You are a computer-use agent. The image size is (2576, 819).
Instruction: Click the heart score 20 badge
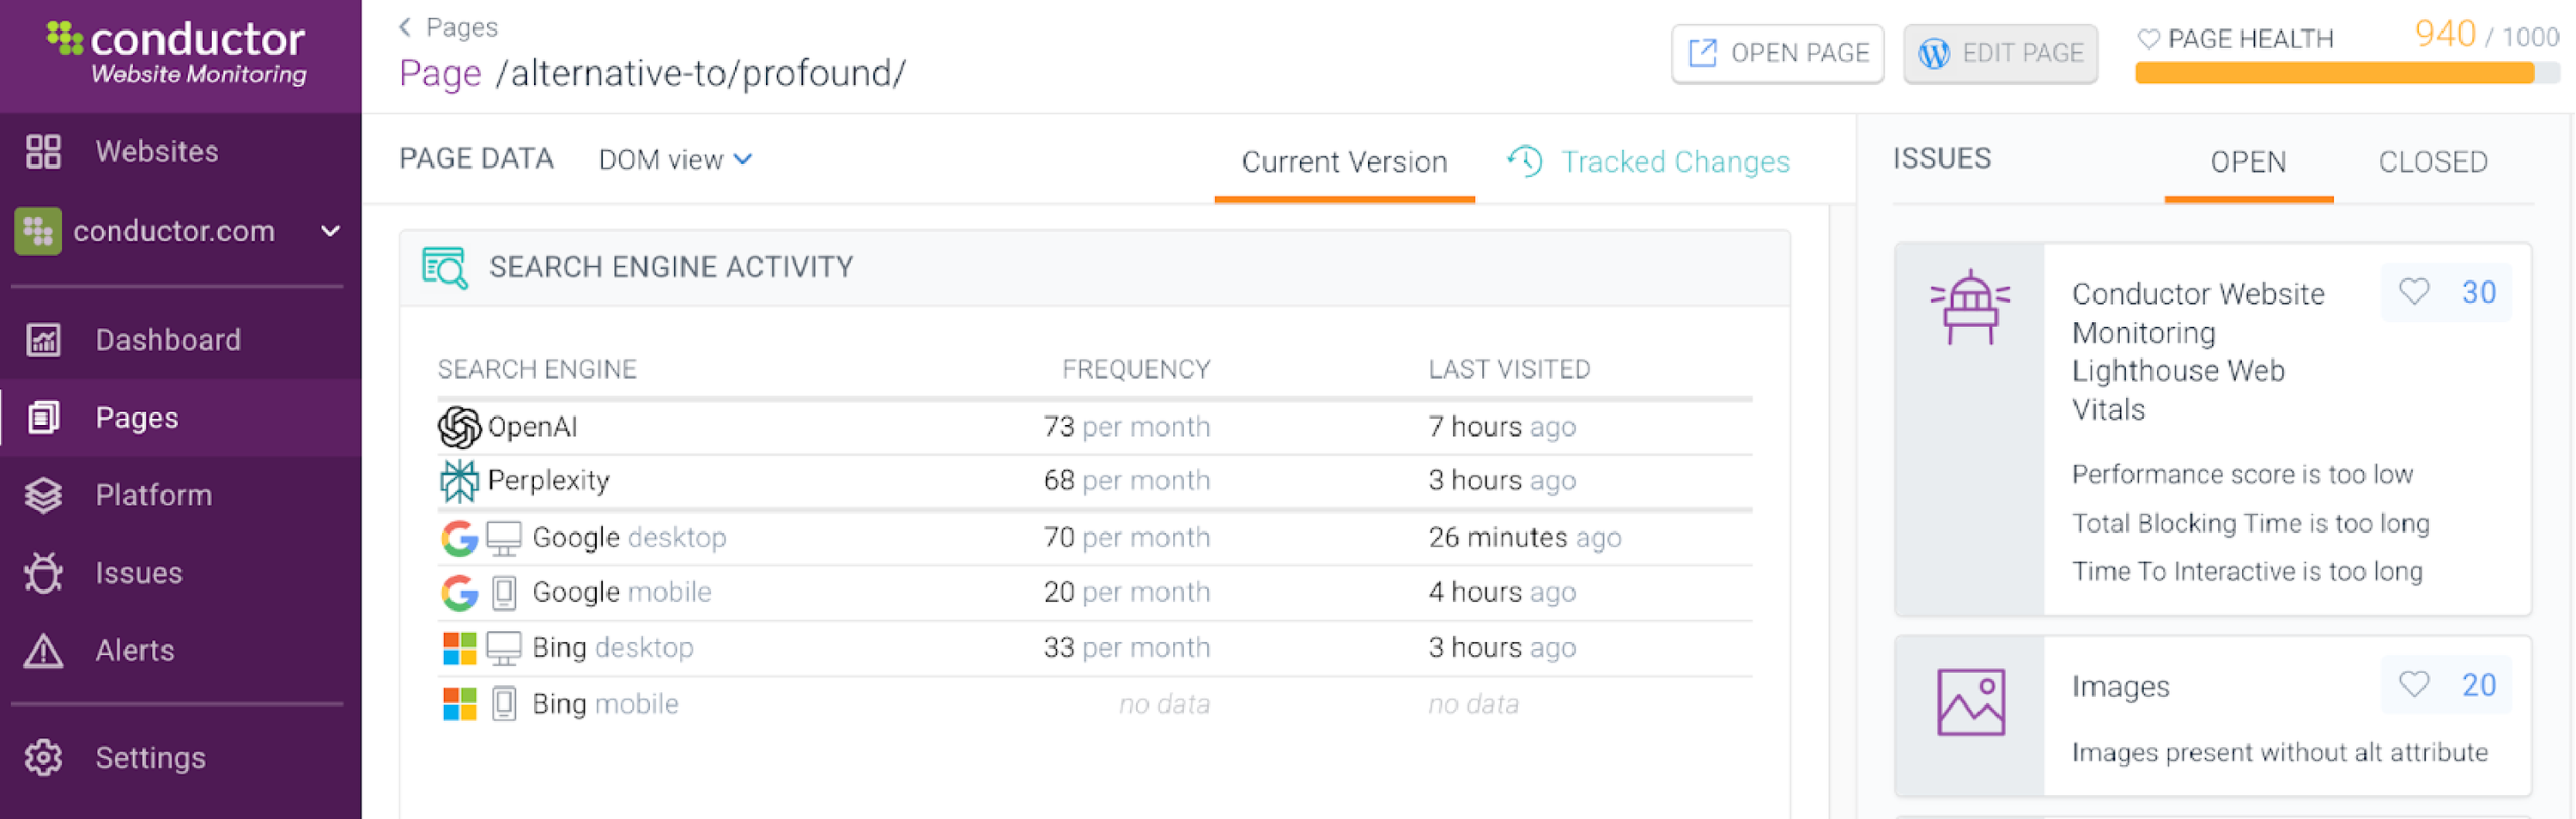click(x=2446, y=685)
